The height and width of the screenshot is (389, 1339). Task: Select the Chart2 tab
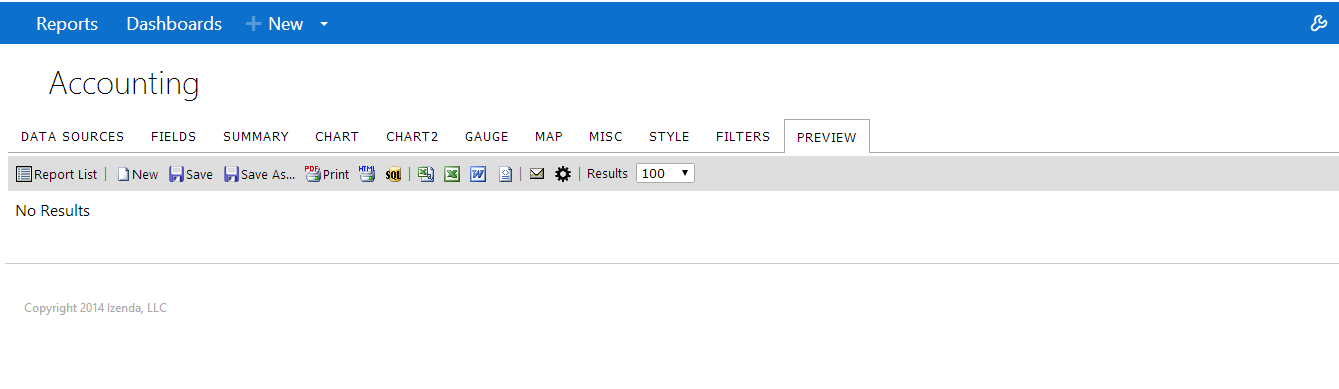pyautogui.click(x=412, y=137)
